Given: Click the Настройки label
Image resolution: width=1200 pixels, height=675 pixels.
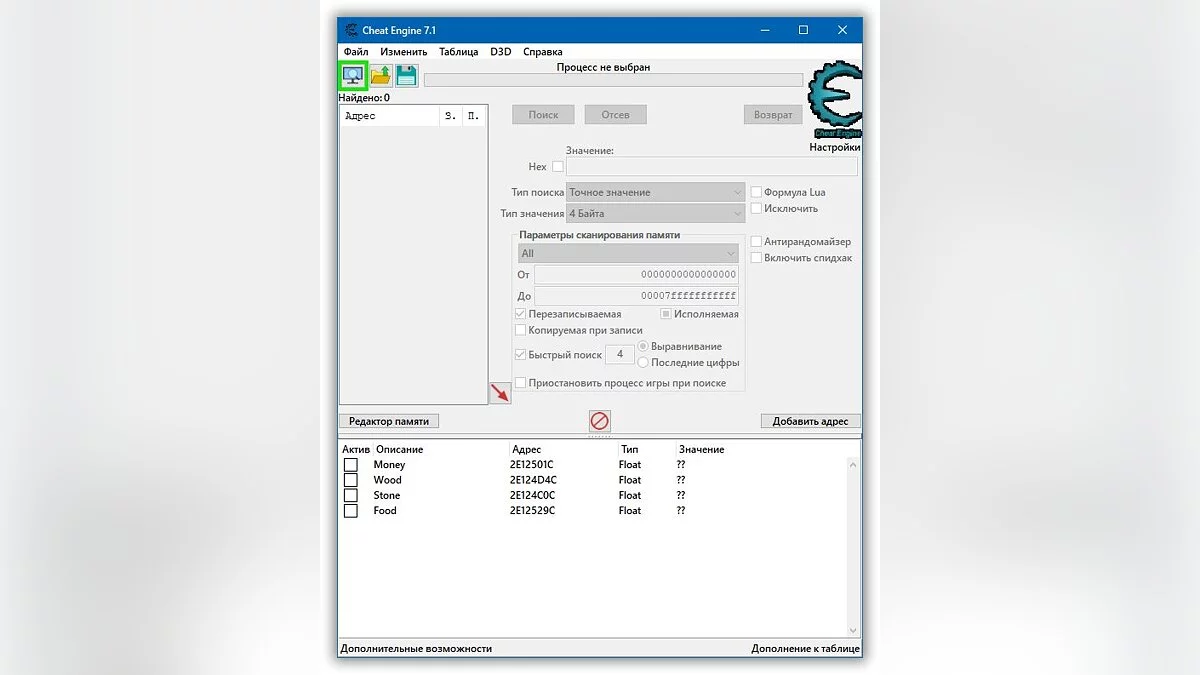Looking at the screenshot, I should [x=835, y=147].
